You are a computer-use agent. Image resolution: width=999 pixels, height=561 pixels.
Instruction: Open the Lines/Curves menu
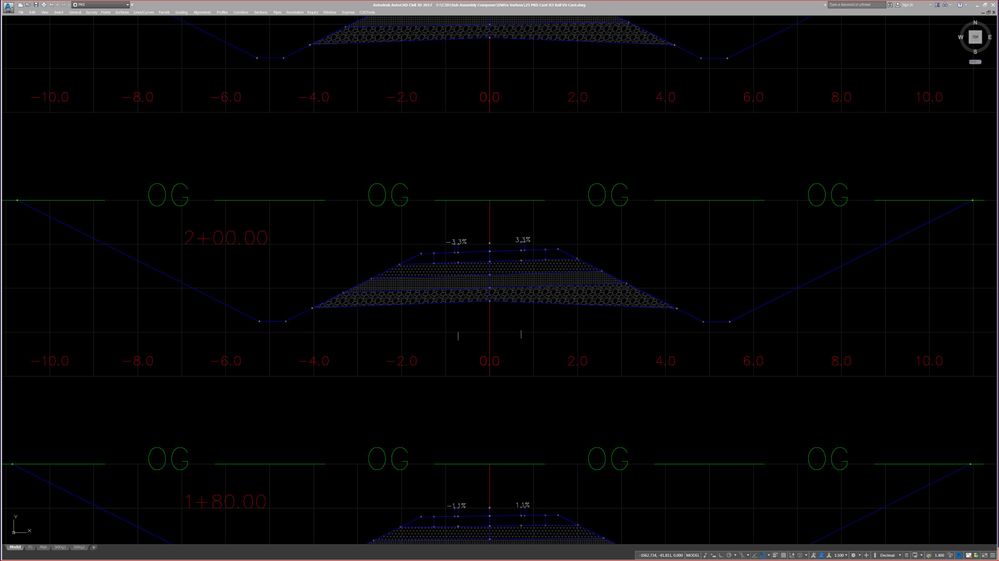click(x=143, y=12)
